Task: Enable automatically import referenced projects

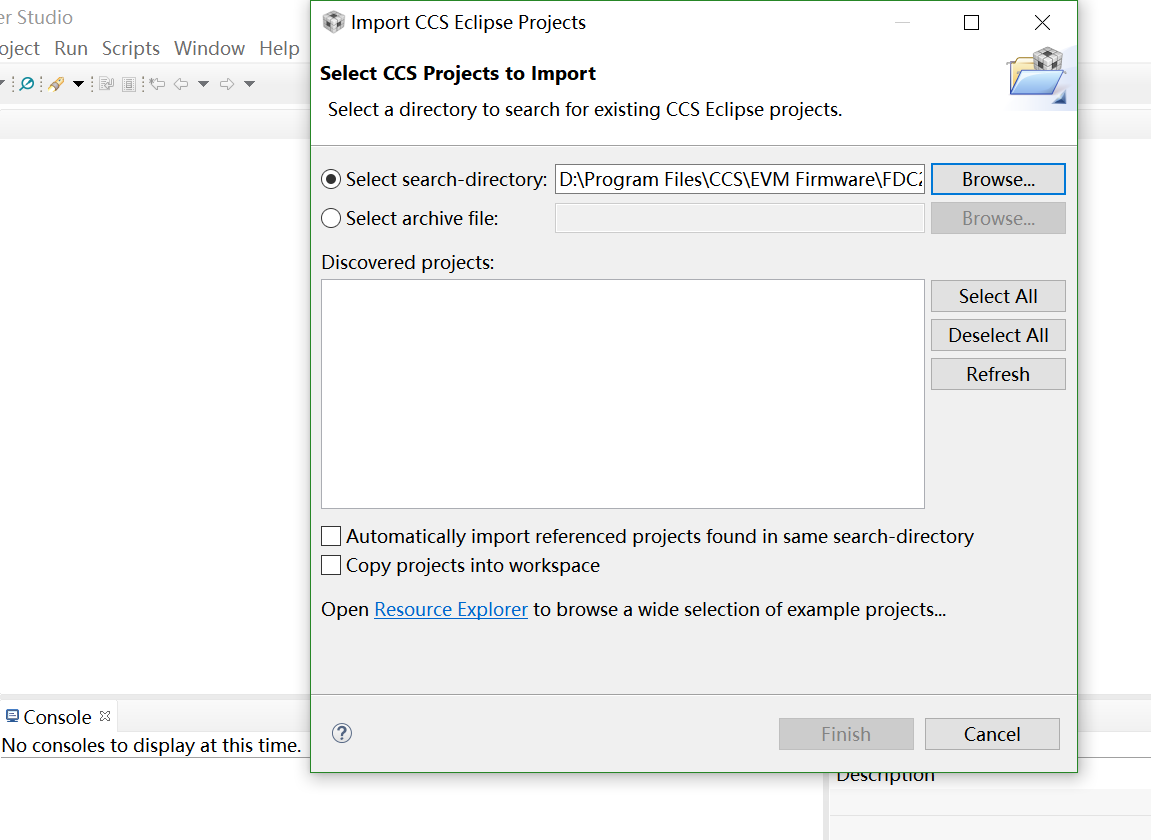Action: click(331, 537)
